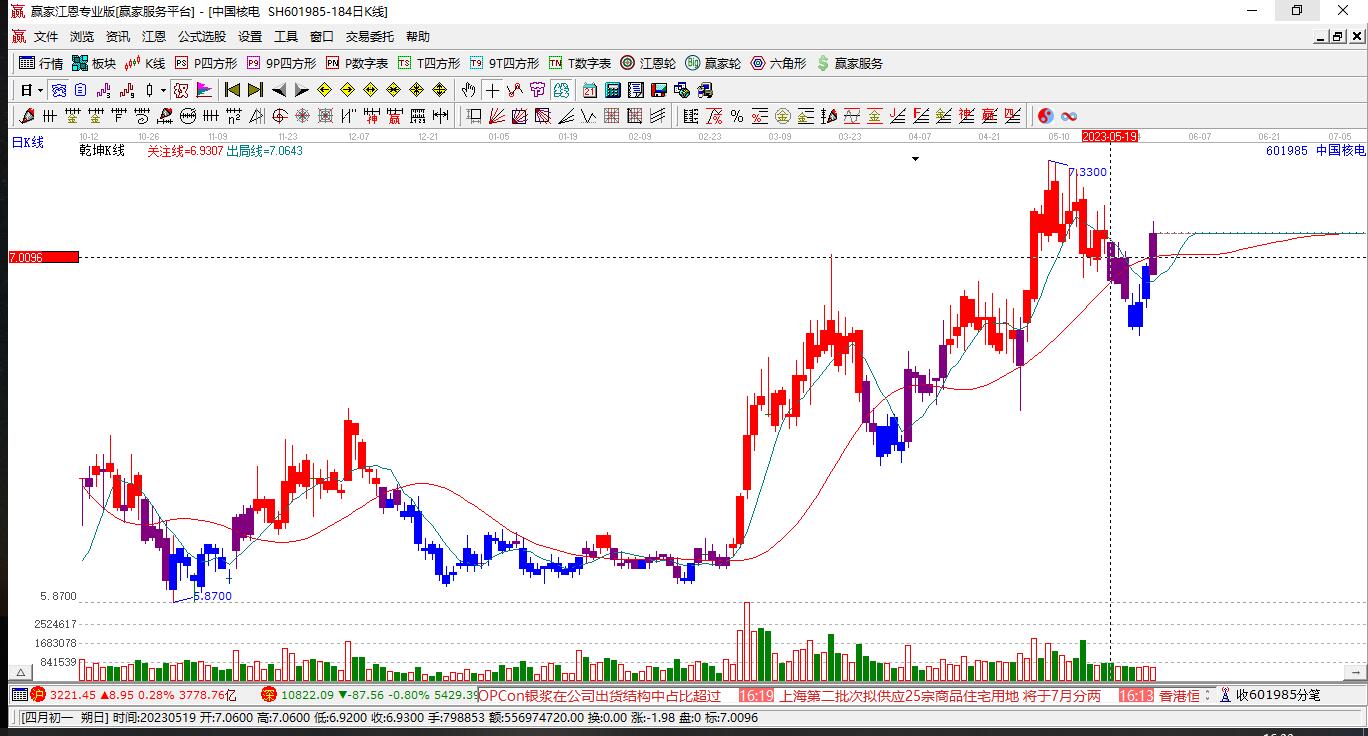Screen dimensions: 1368x736
Task: Open the calculator icon
Action: (x=613, y=90)
